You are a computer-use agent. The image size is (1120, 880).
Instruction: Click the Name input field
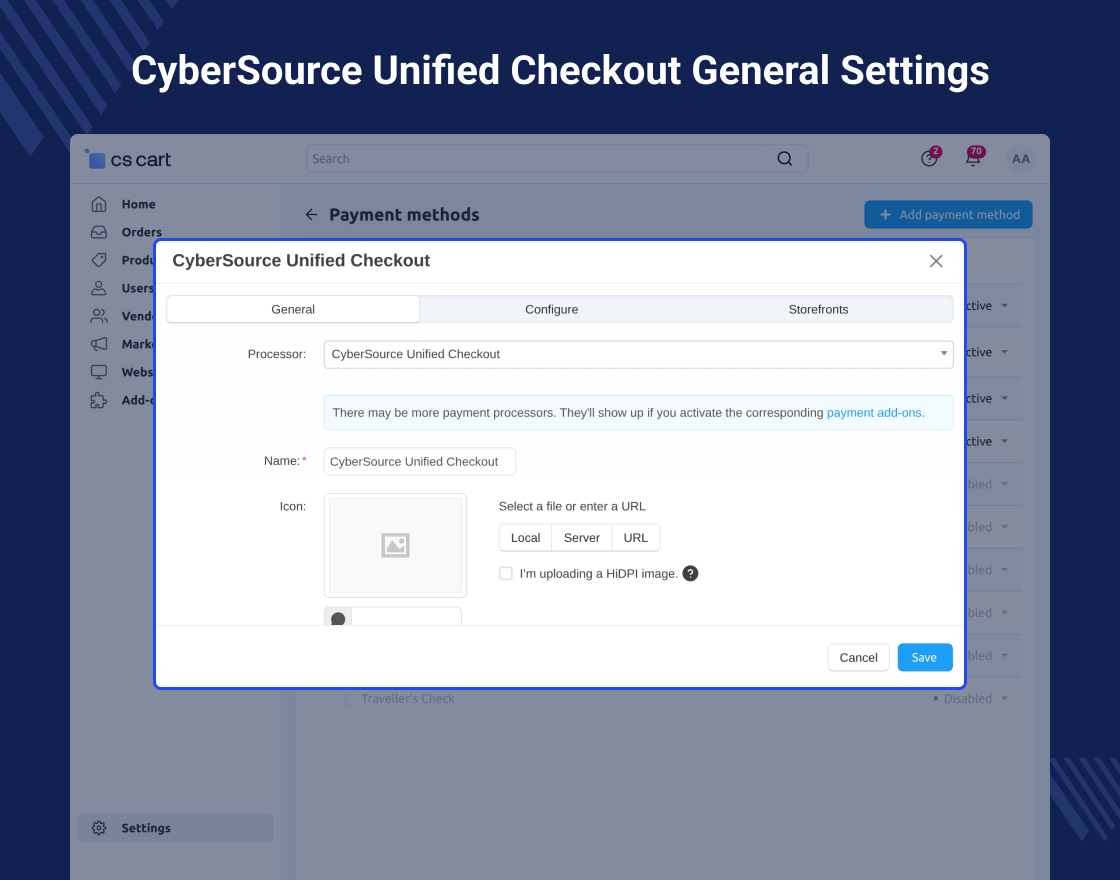419,461
